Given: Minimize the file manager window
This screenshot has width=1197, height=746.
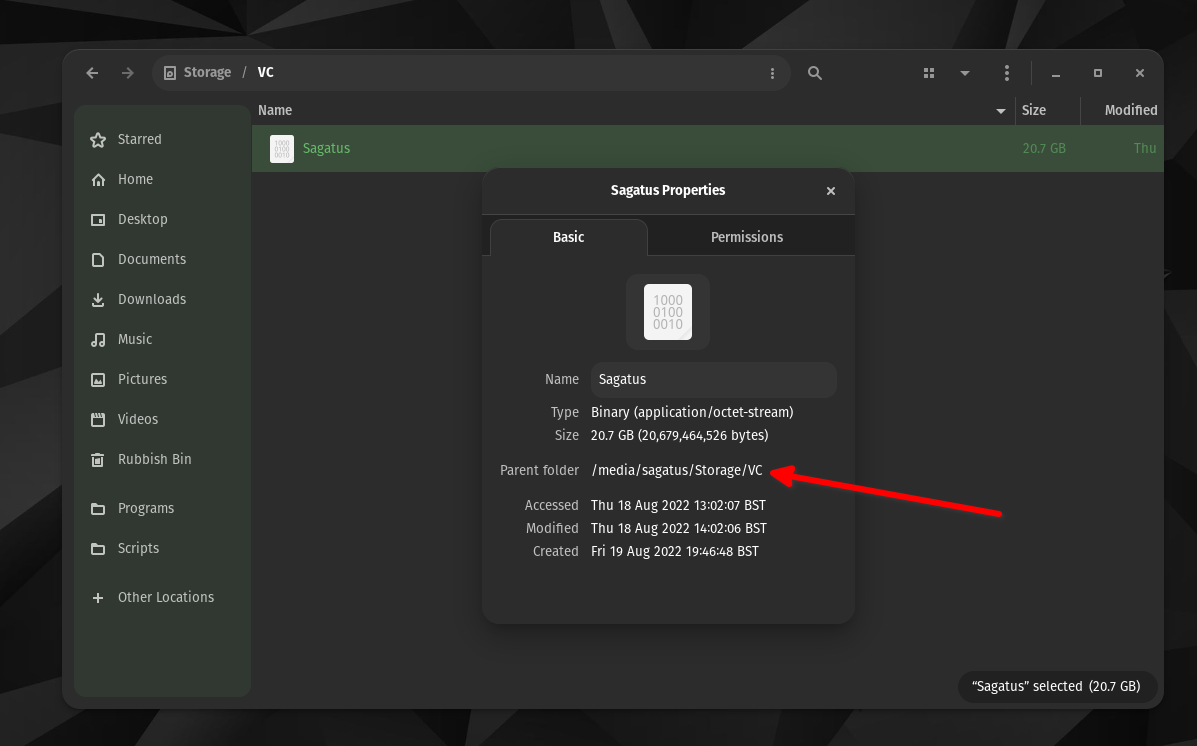Looking at the screenshot, I should point(1056,73).
